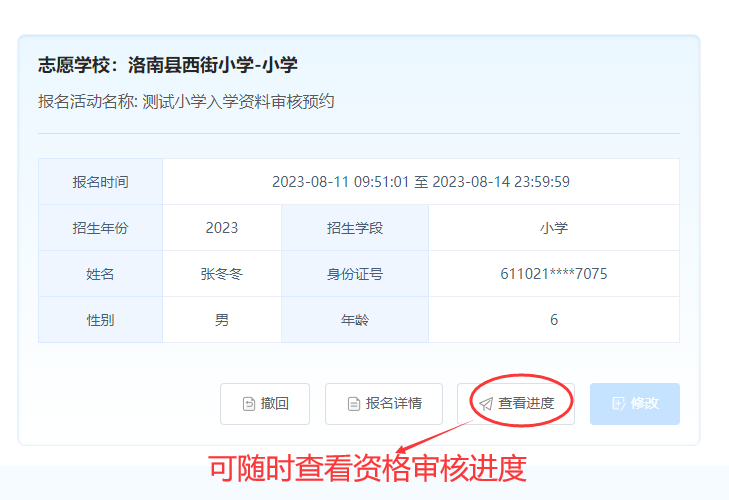Screen dimensions: 729x500
Task: Click the 招生学段 label cell
Action: pos(355,227)
